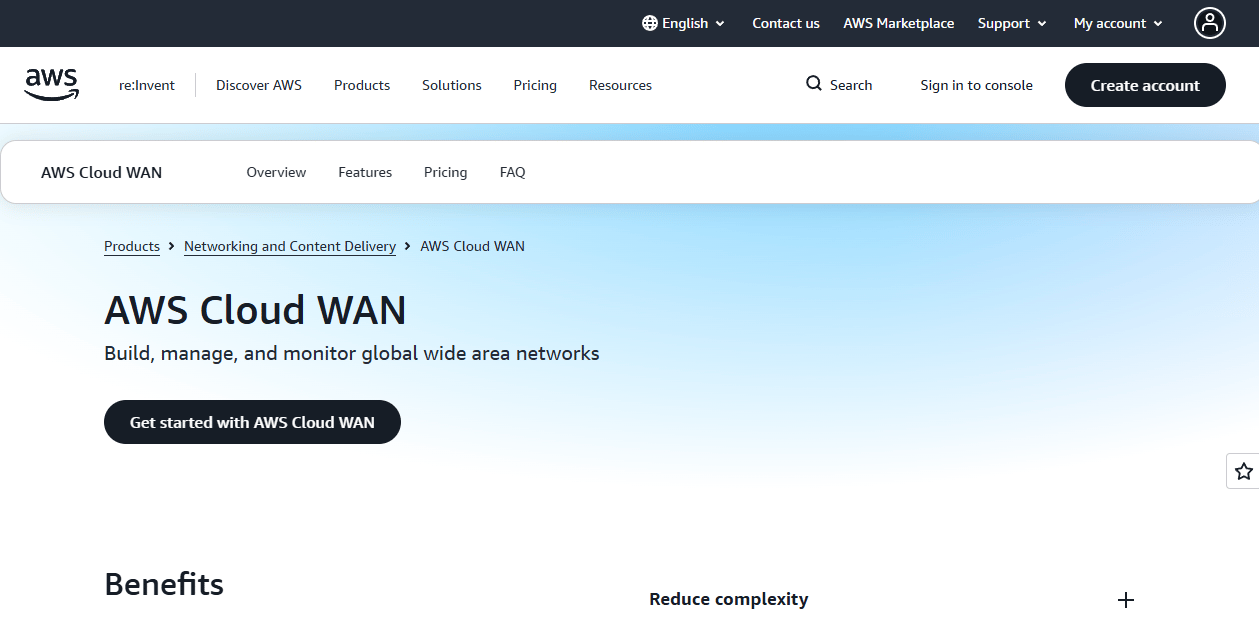Switch to the FAQ tab
This screenshot has width=1259, height=633.
coord(512,172)
